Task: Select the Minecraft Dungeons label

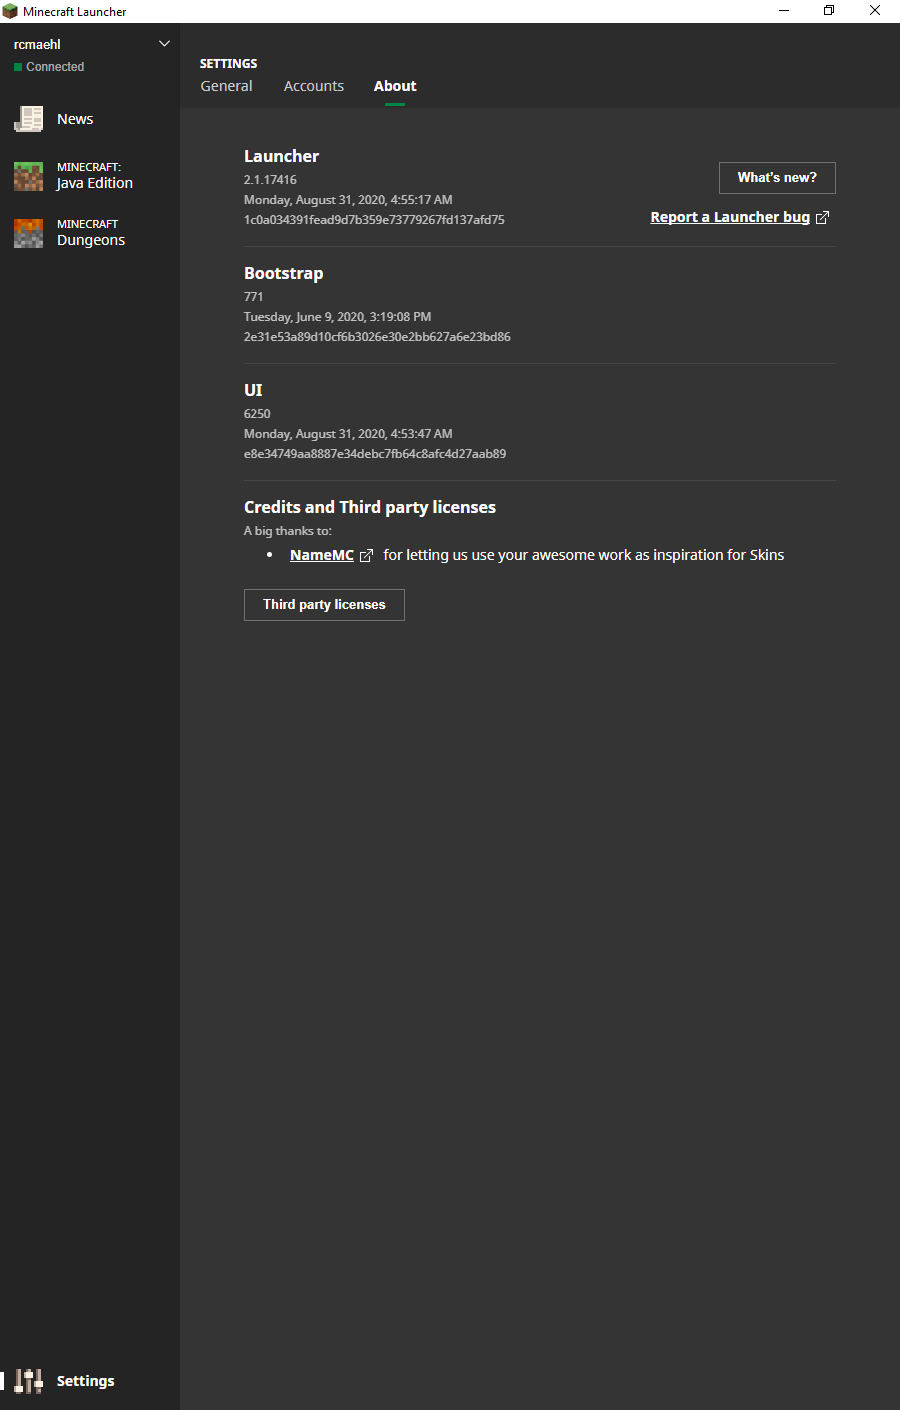Action: 90,233
